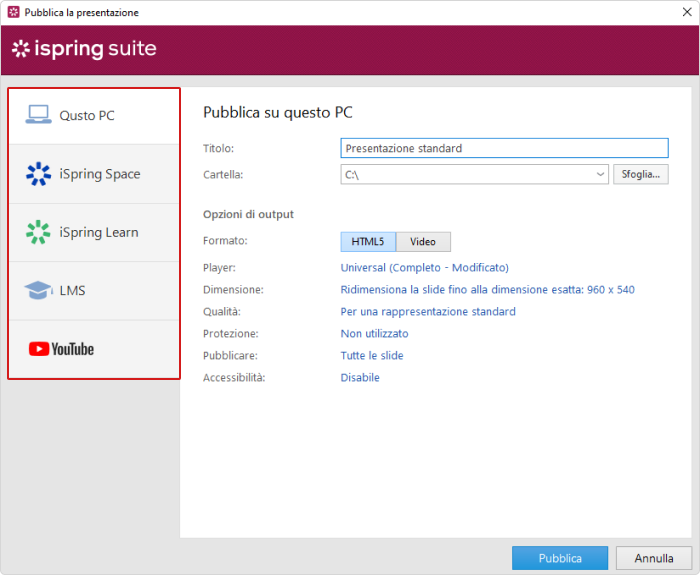Click the Pubblica la presentazione window title

coord(81,12)
